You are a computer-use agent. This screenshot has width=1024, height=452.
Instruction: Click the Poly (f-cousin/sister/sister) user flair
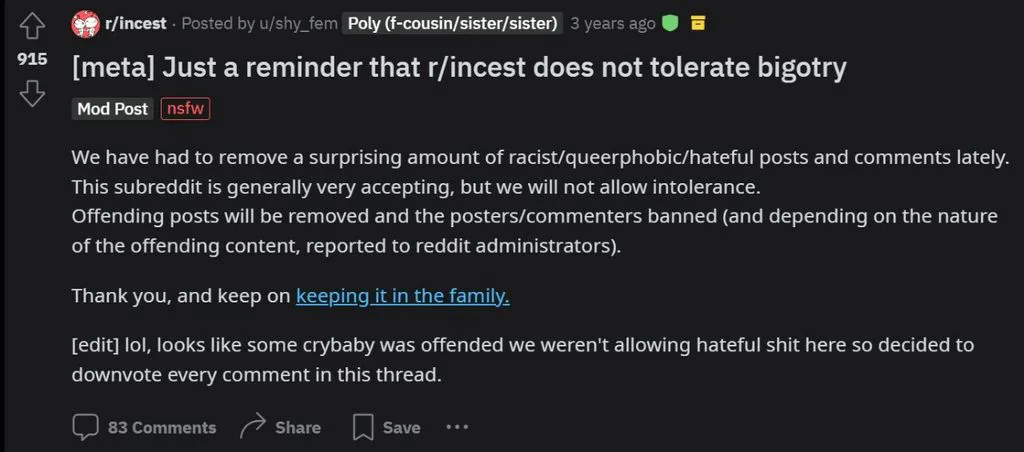(x=453, y=24)
